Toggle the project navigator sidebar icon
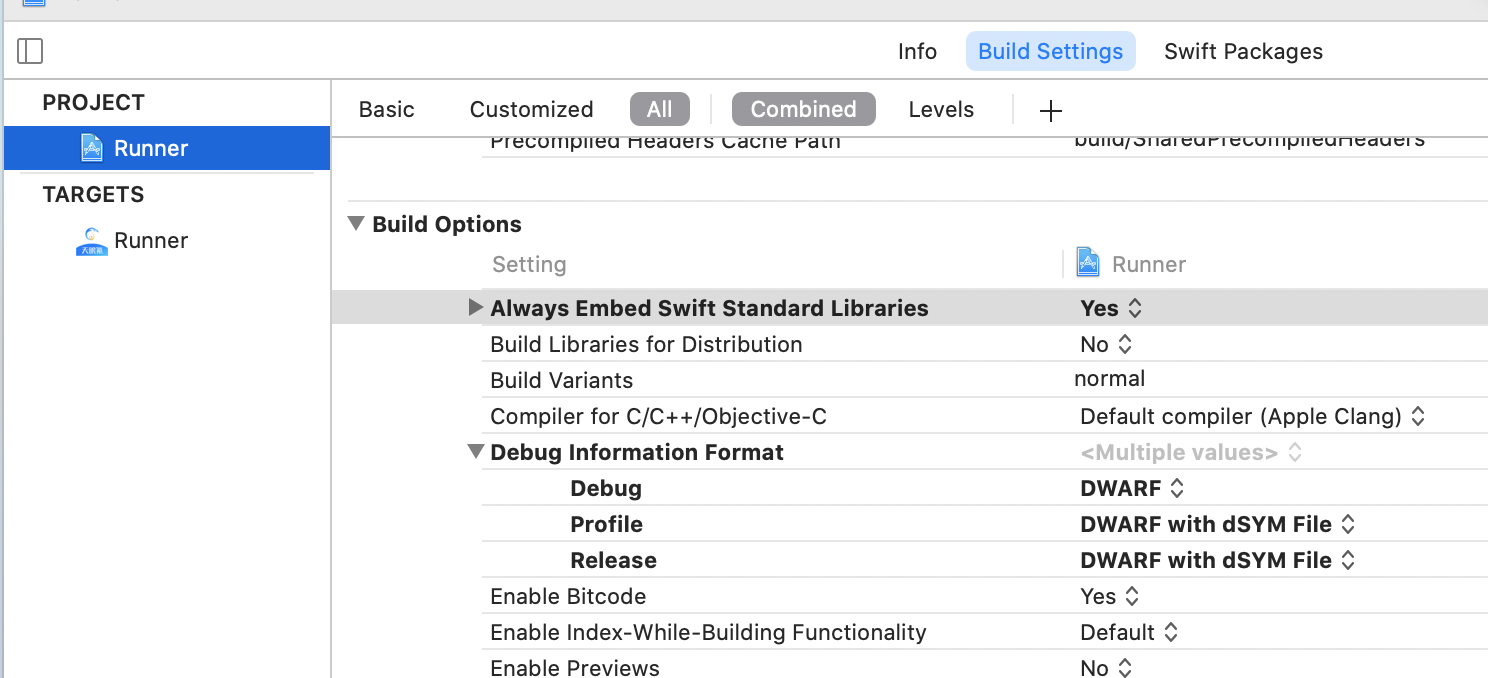The height and width of the screenshot is (678, 1488). tap(30, 51)
